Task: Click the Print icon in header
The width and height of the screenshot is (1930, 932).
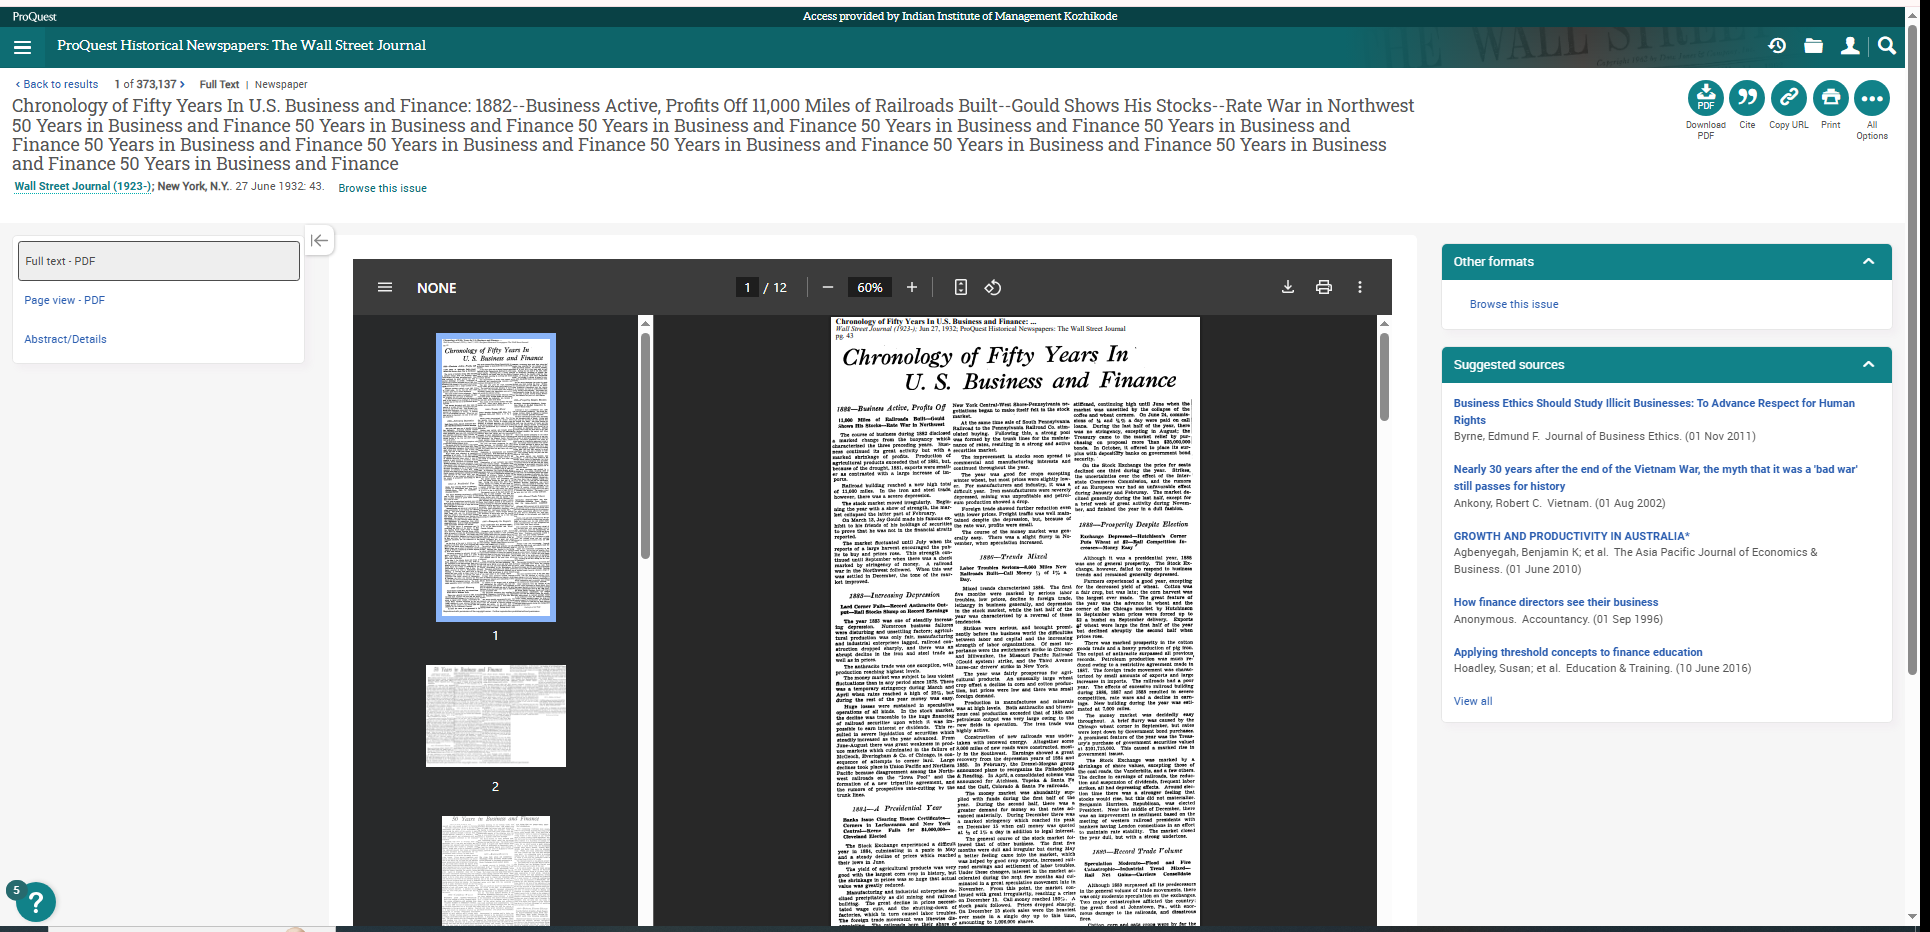Action: pos(1830,98)
